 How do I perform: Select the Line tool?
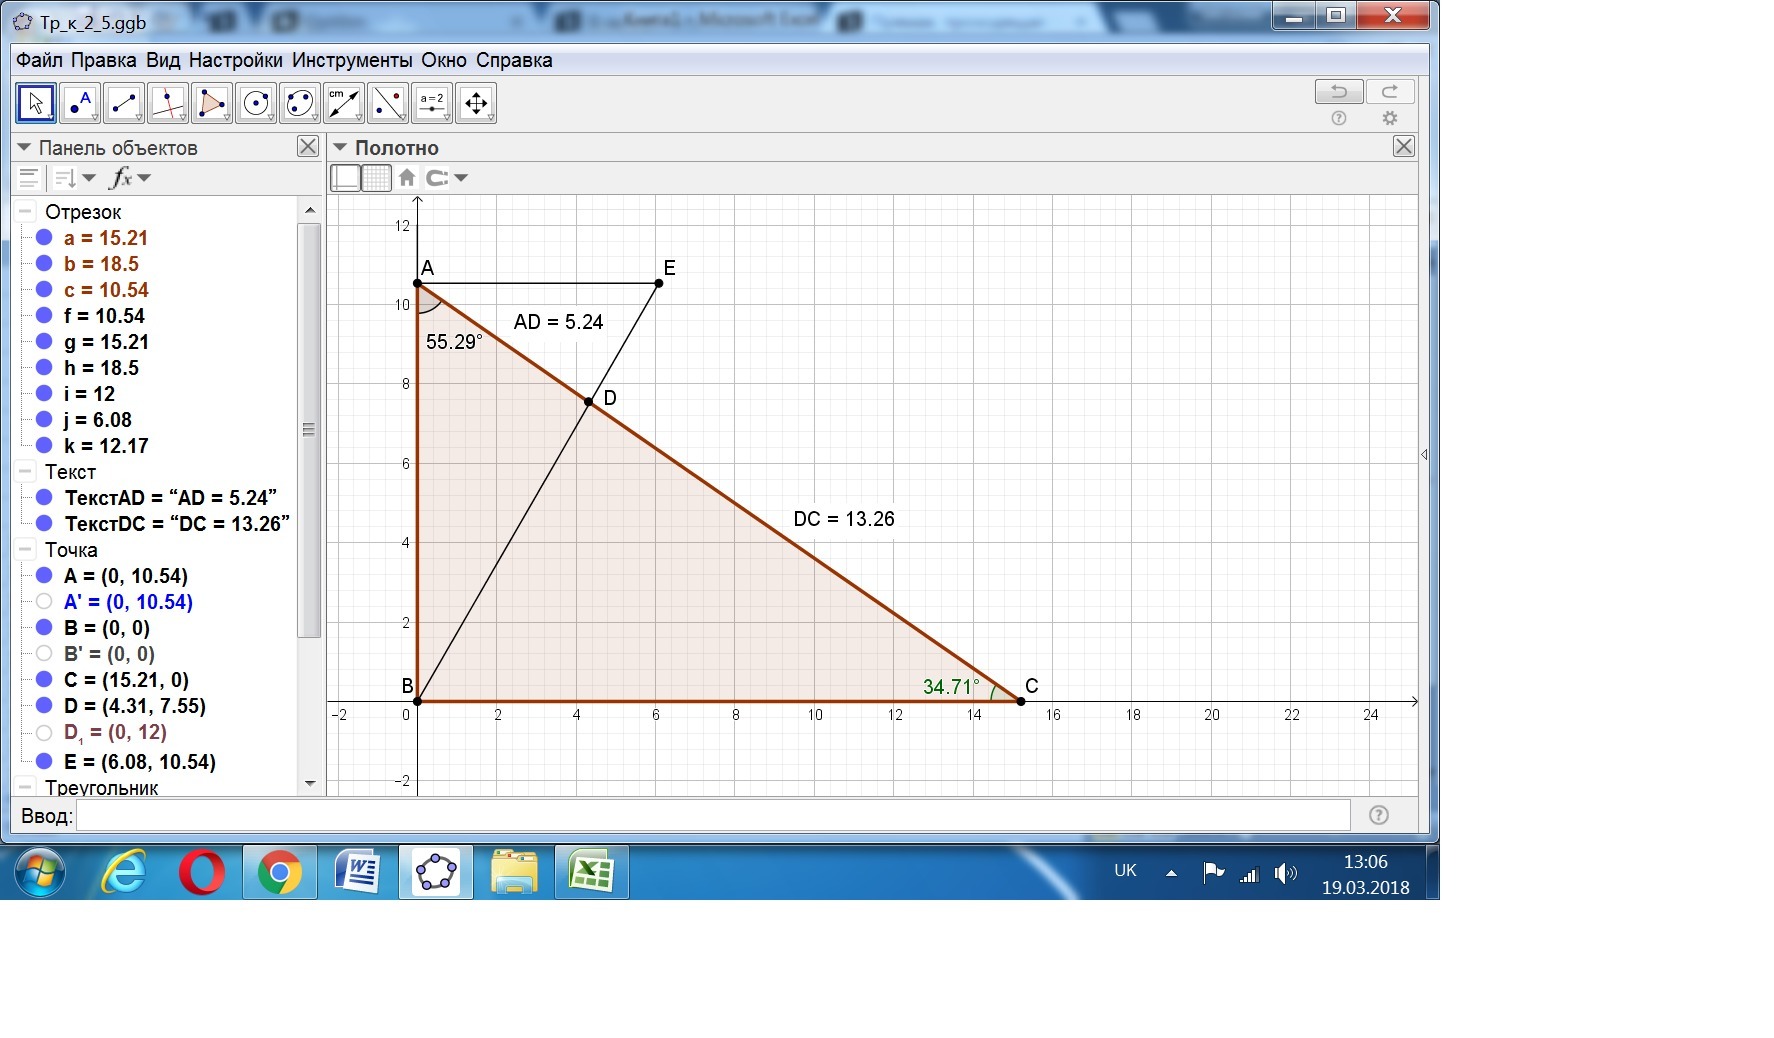pyautogui.click(x=123, y=102)
